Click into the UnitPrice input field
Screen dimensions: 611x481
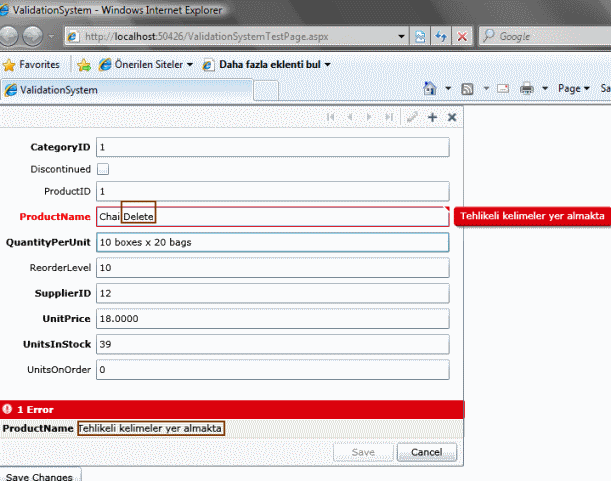(272, 319)
